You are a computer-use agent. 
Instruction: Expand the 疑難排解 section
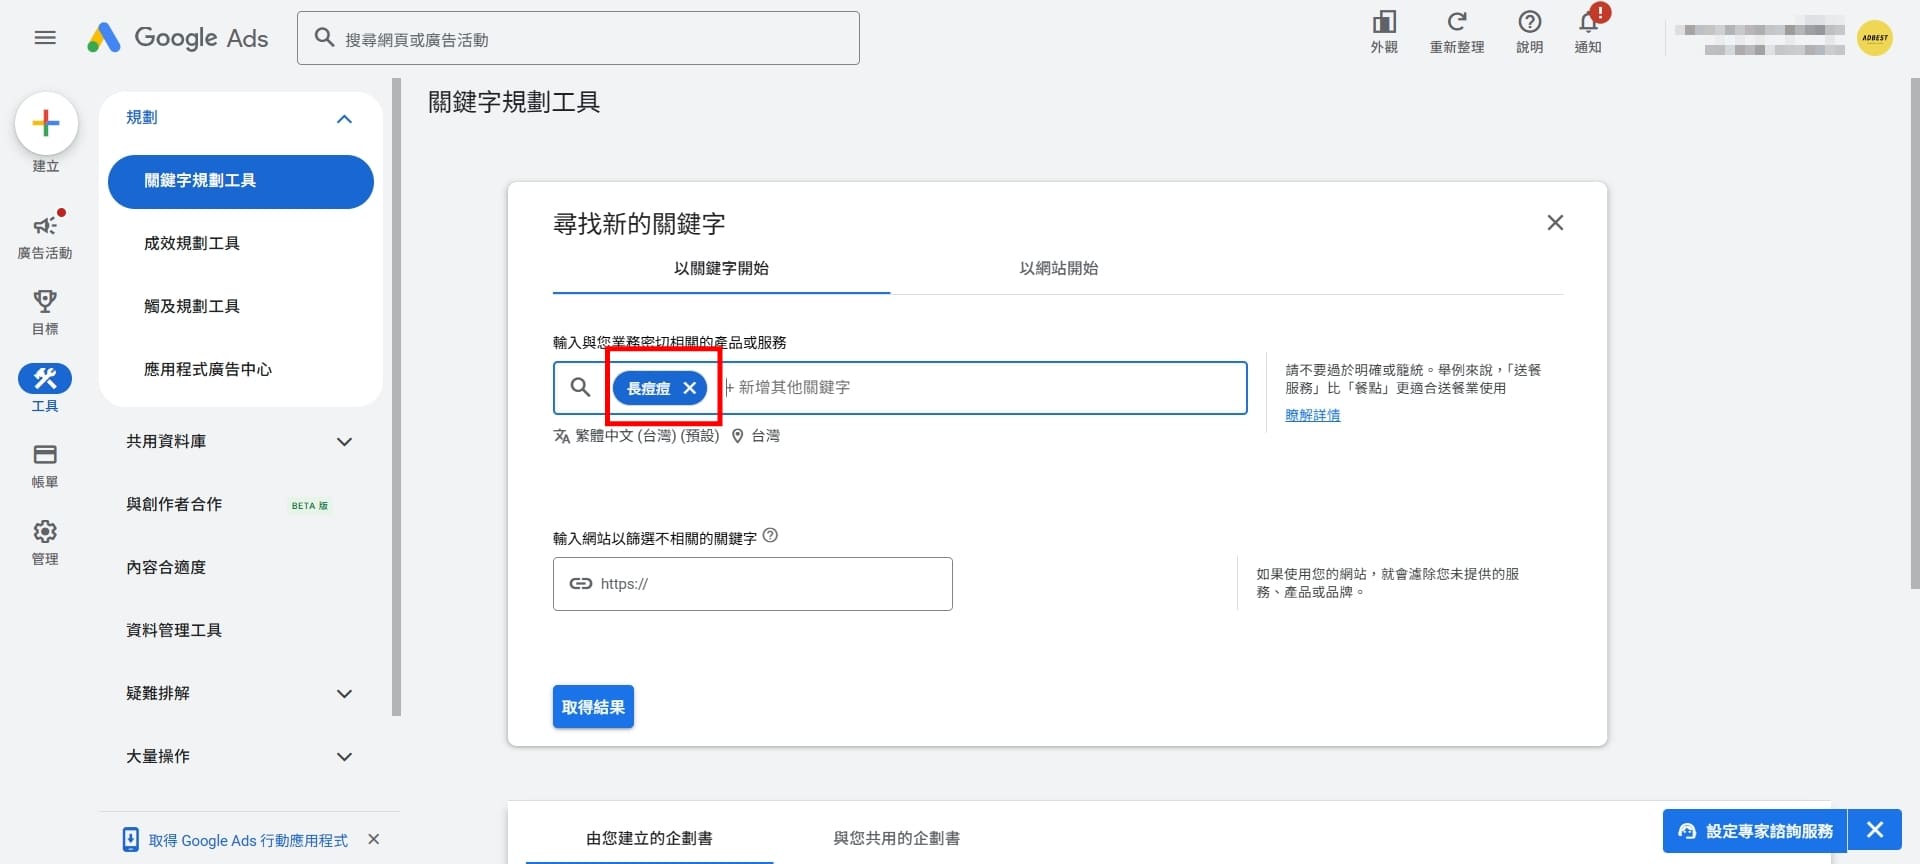344,694
